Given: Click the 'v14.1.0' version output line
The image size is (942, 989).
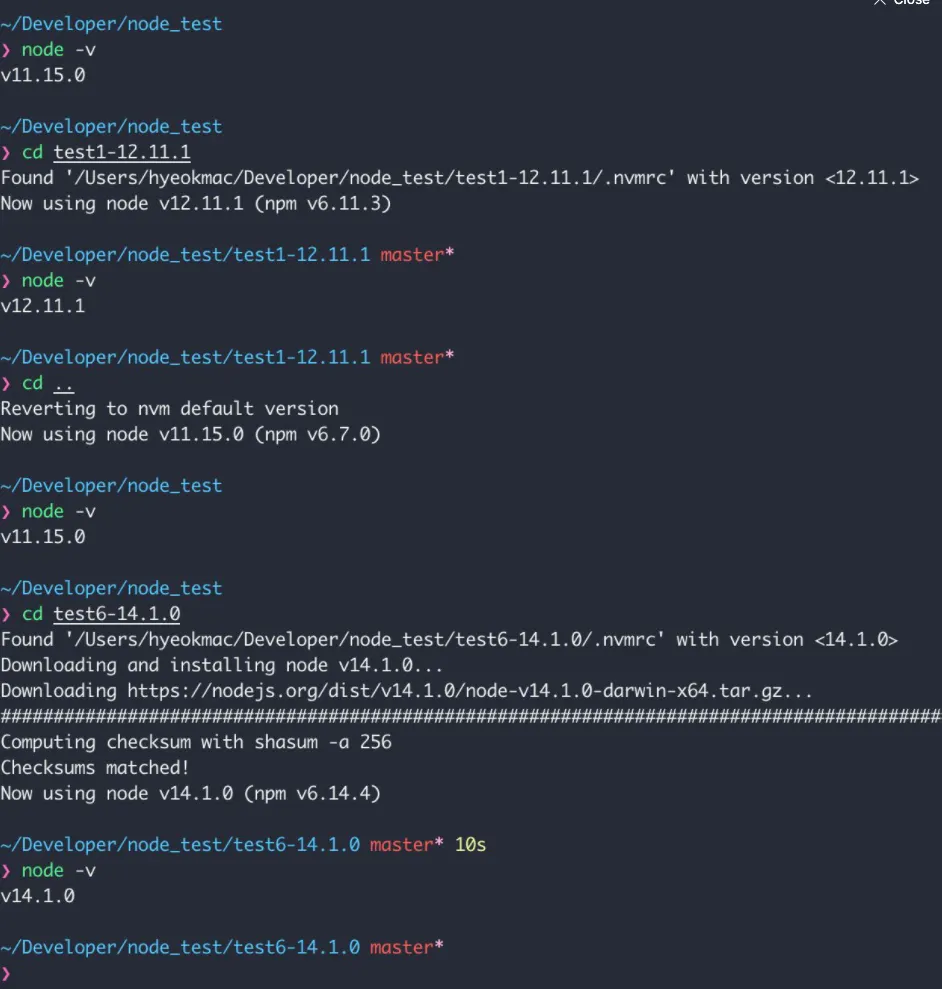Looking at the screenshot, I should 38,896.
